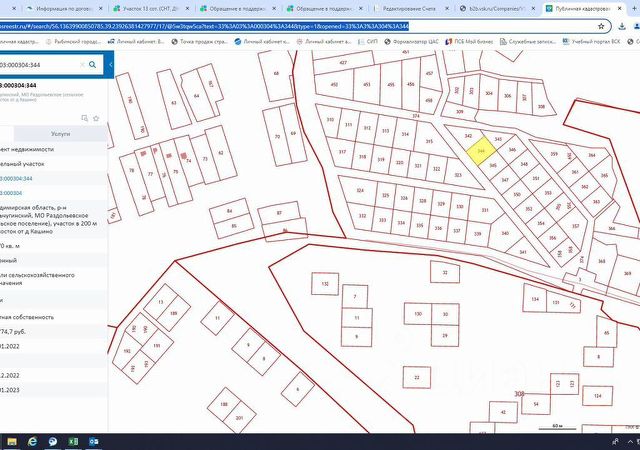Open the 'Точка продаж стра...' bookmark
The image size is (640, 450).
[x=200, y=41]
